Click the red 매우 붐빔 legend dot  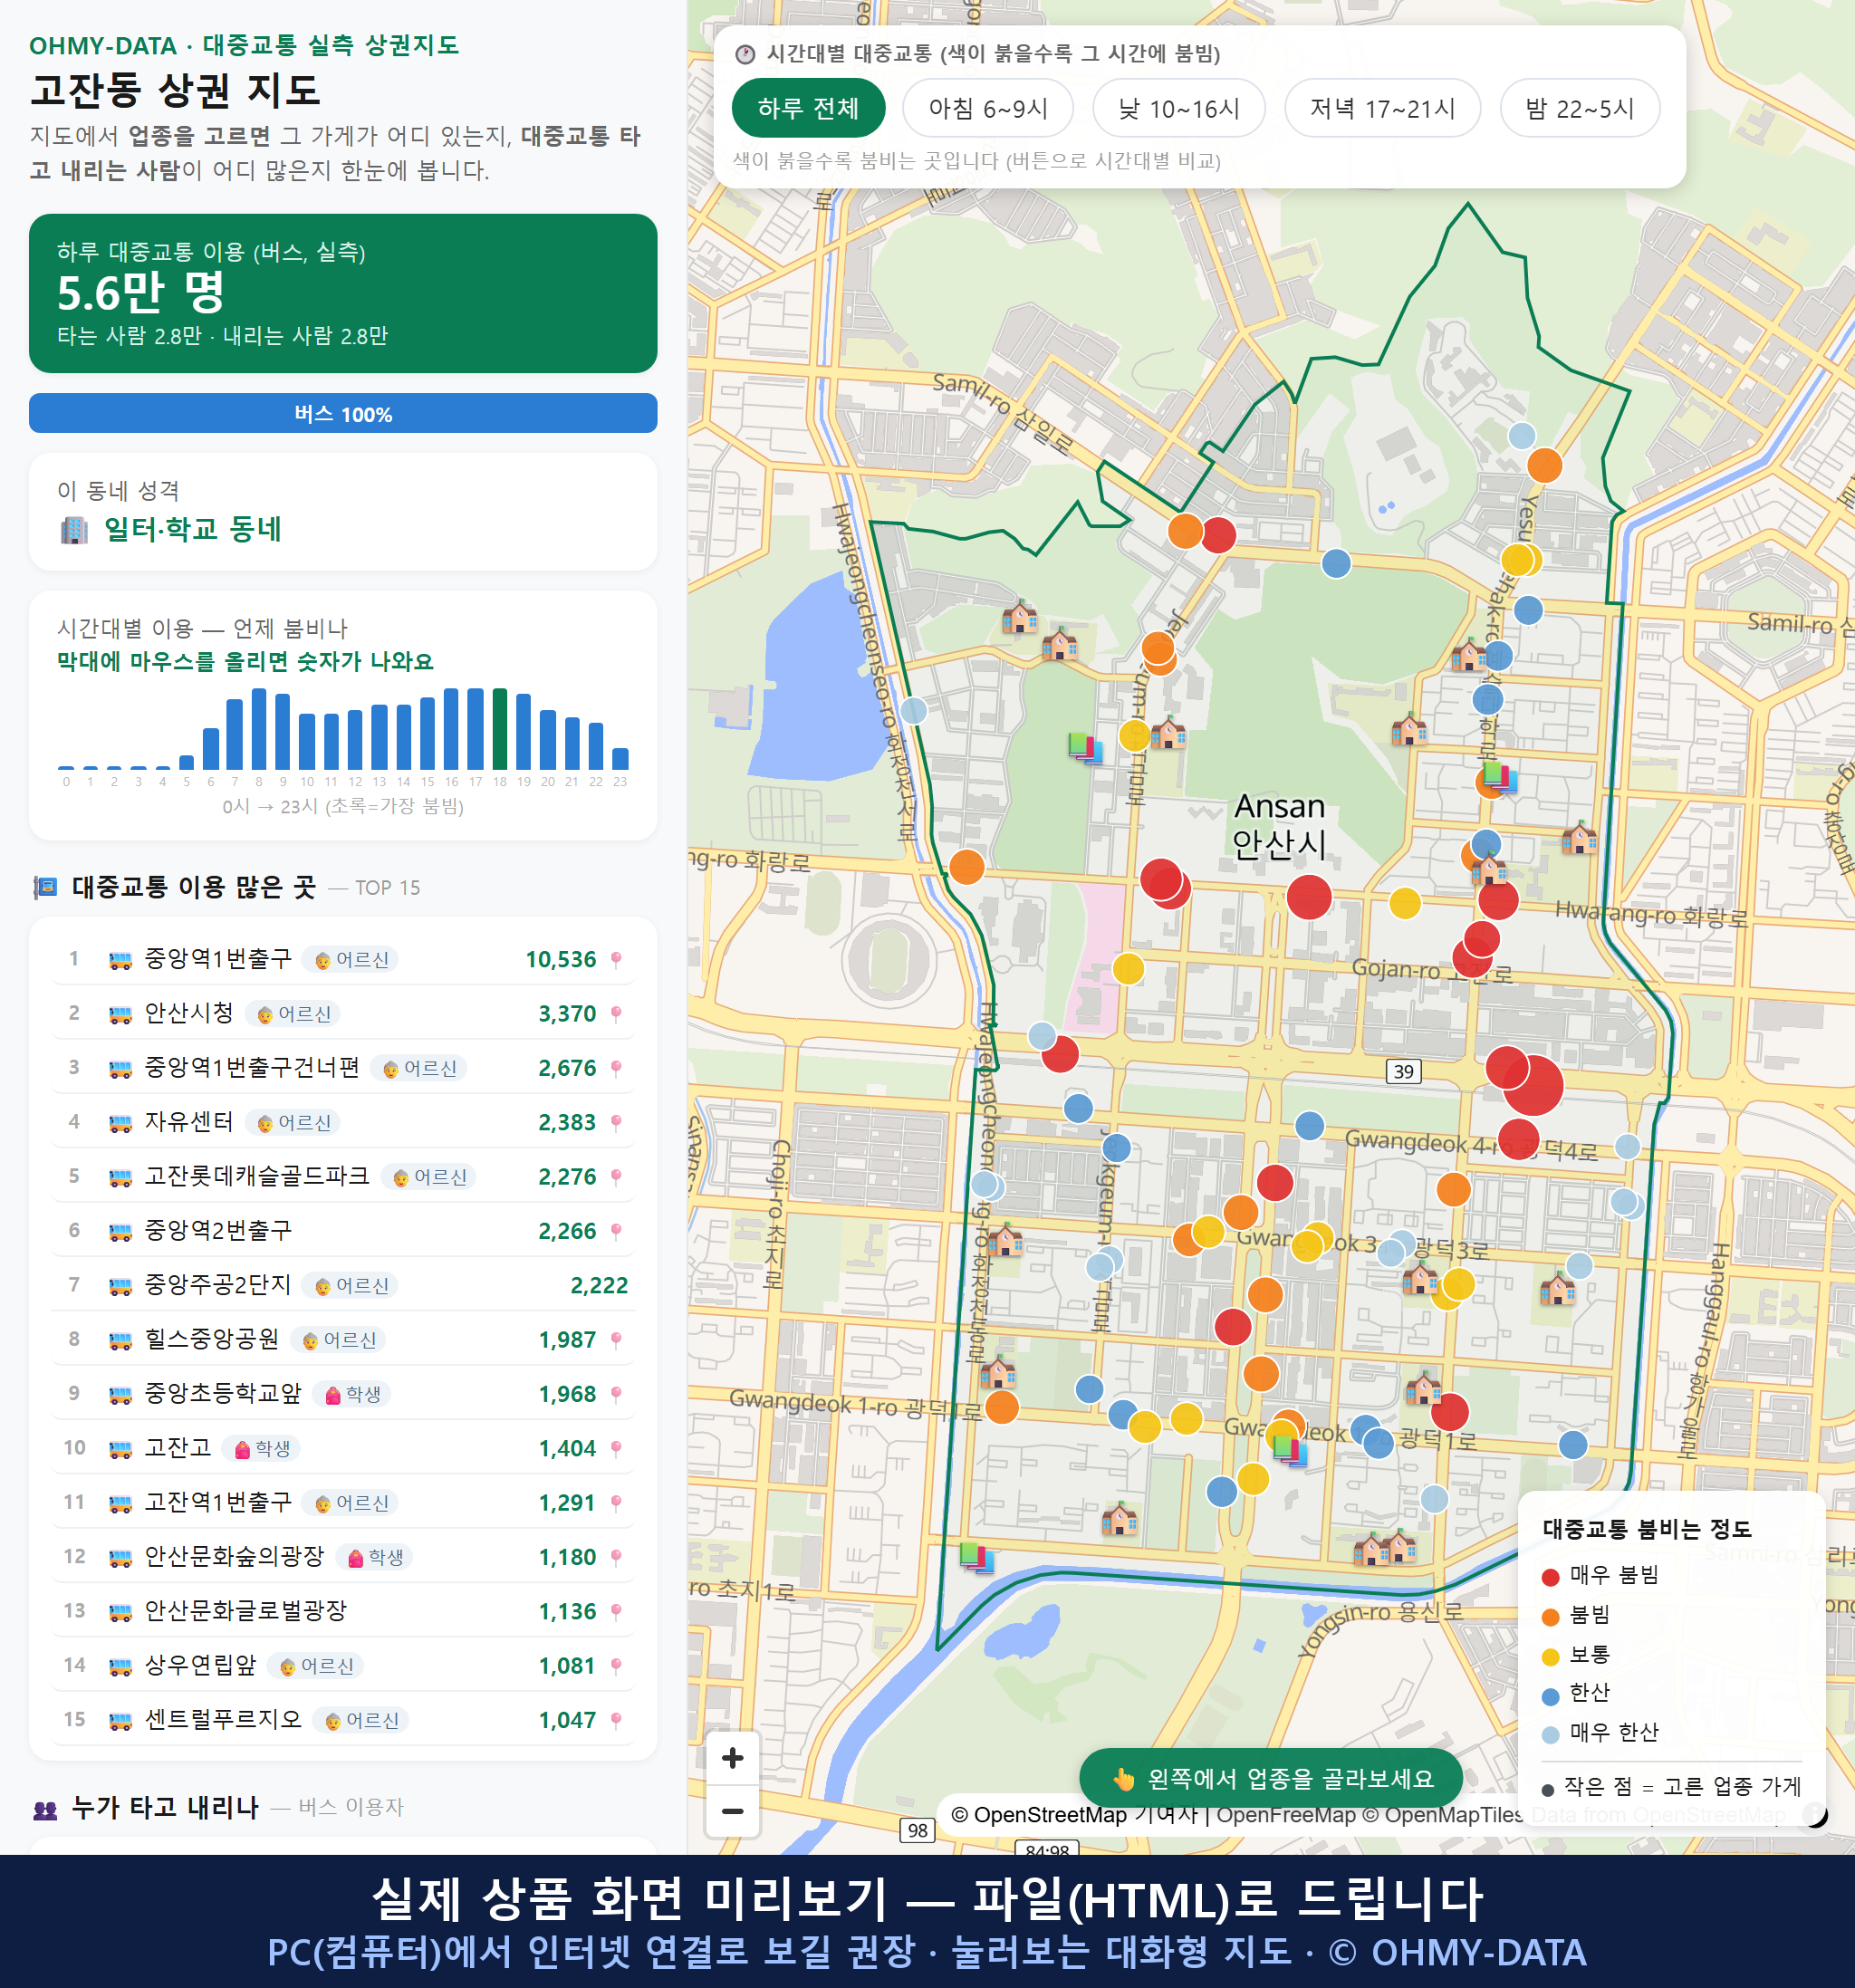coord(1550,1577)
